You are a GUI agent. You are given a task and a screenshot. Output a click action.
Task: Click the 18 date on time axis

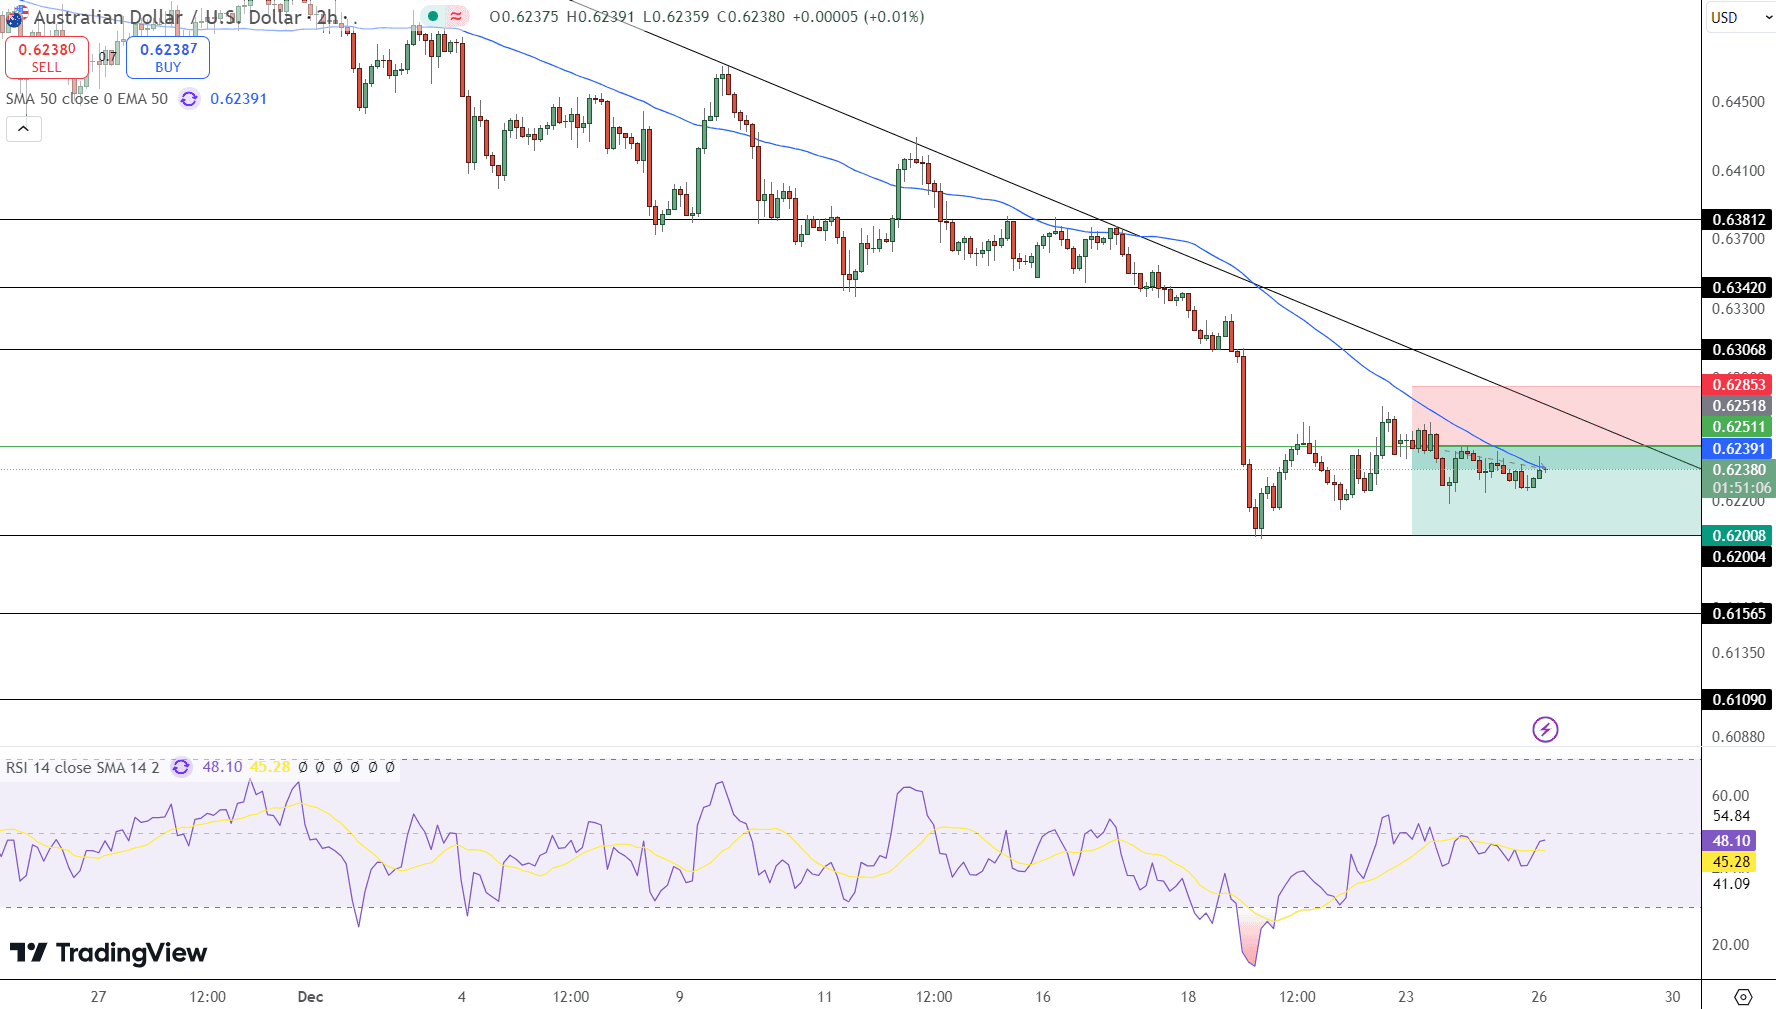[x=1188, y=997]
